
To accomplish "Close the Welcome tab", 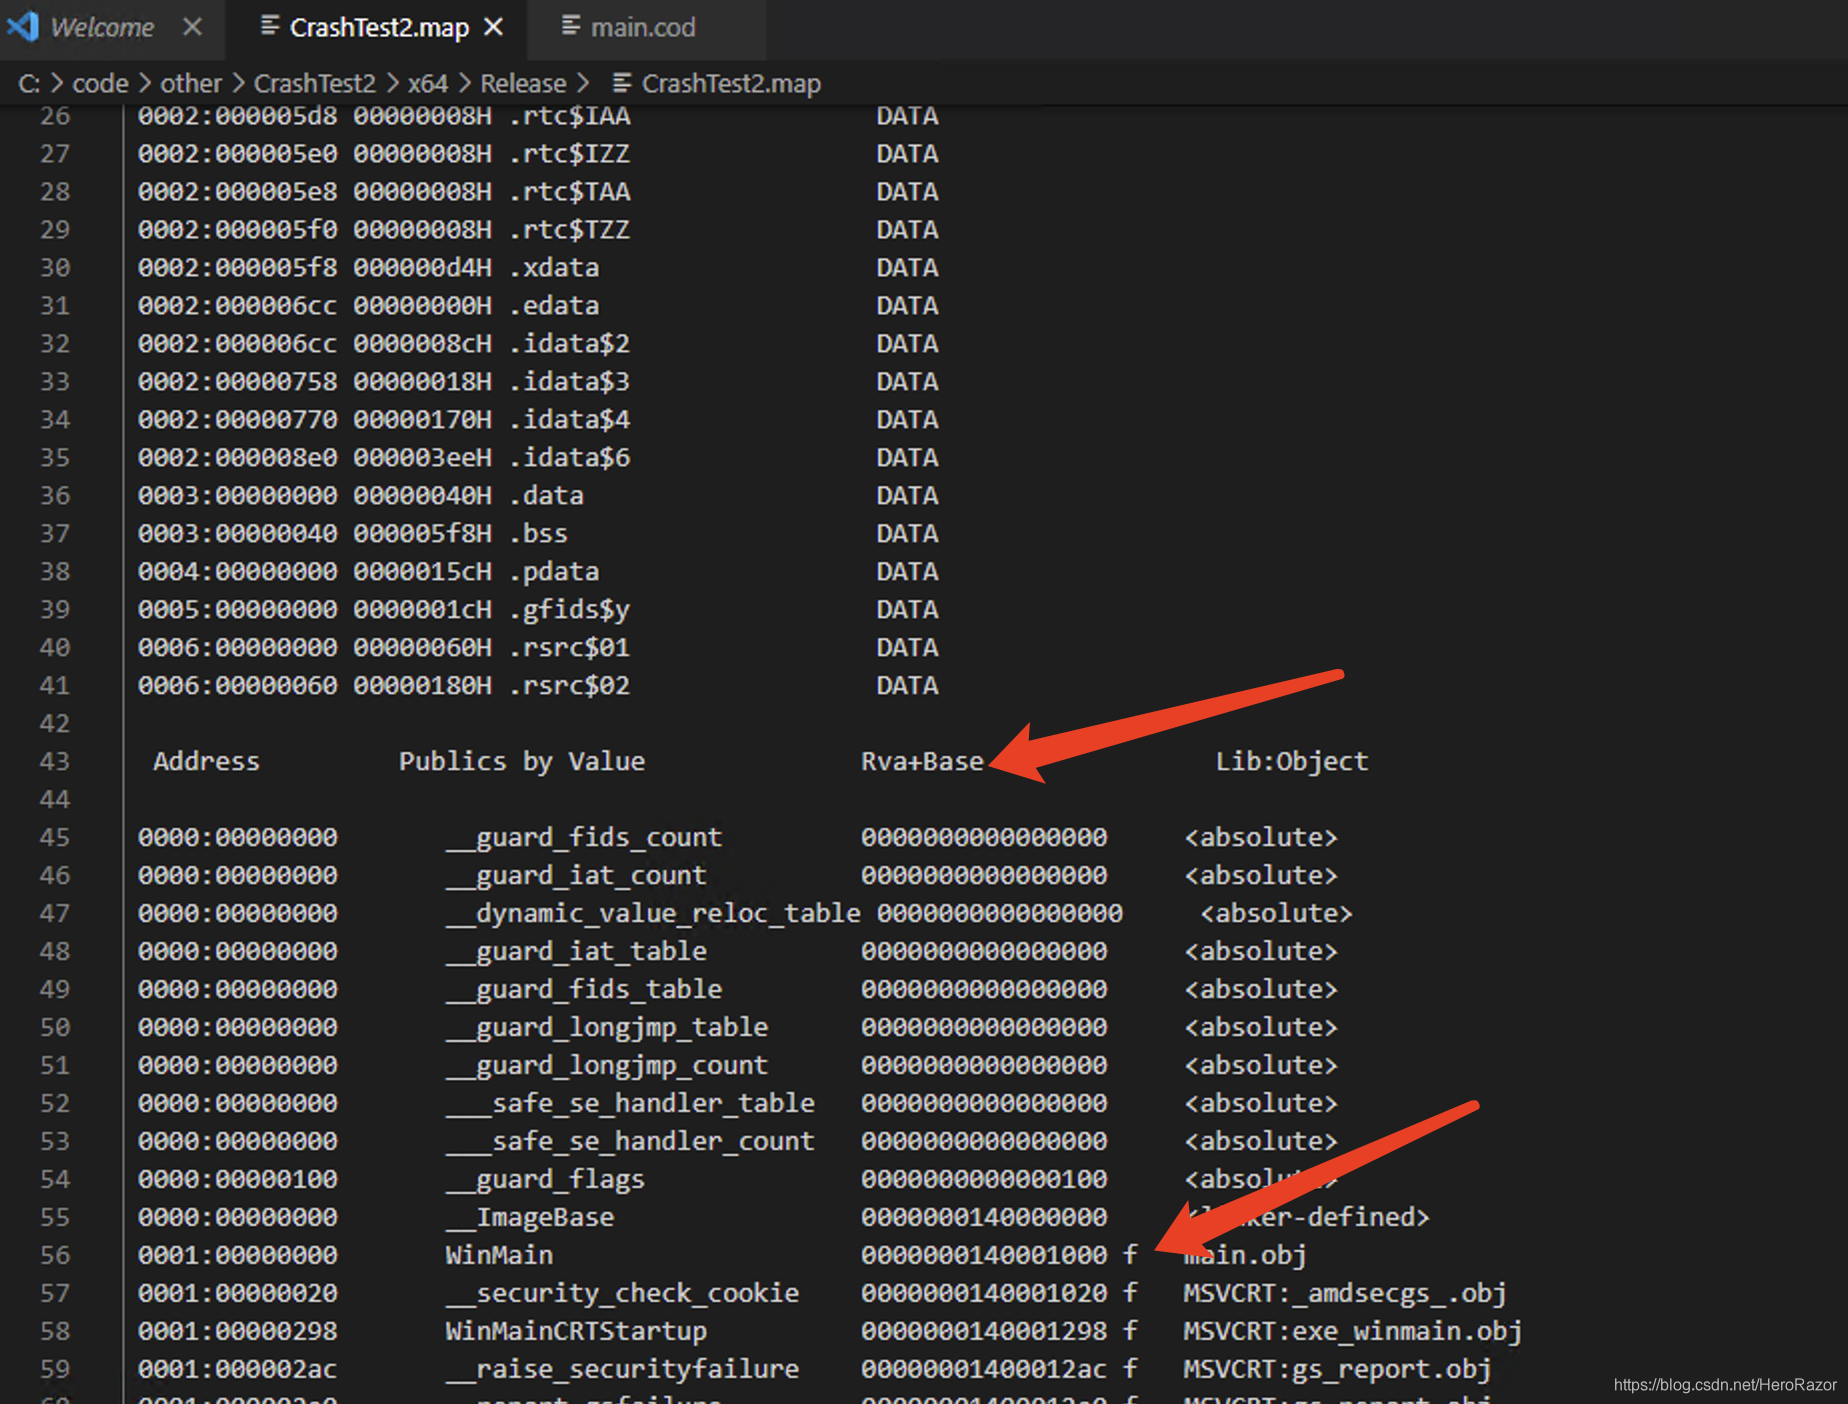I will click(193, 27).
